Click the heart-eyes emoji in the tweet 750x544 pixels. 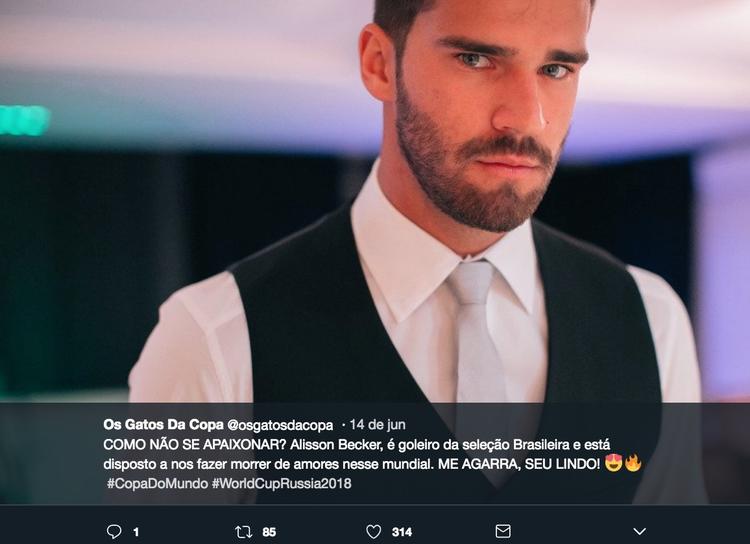tap(614, 464)
